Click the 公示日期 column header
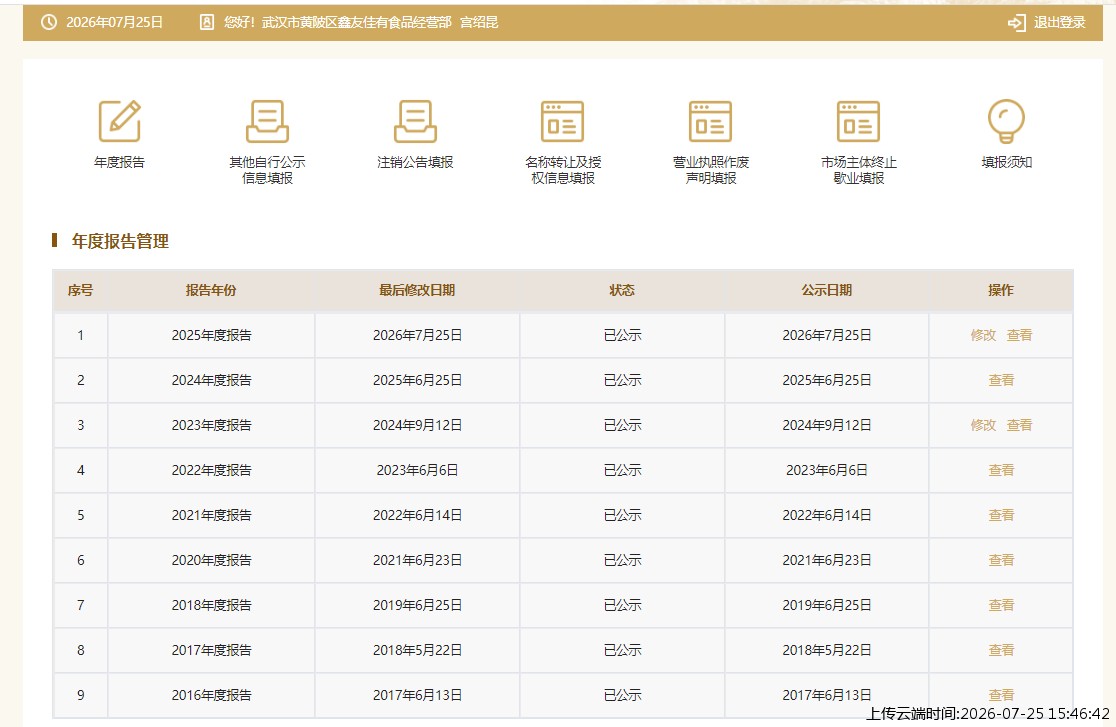 click(x=826, y=290)
